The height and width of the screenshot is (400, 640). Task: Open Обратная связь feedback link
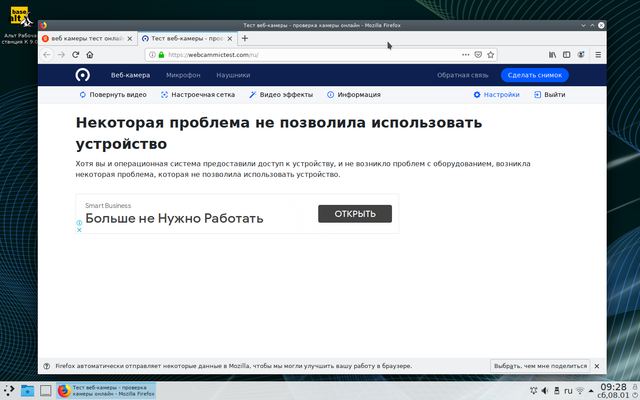(x=462, y=75)
